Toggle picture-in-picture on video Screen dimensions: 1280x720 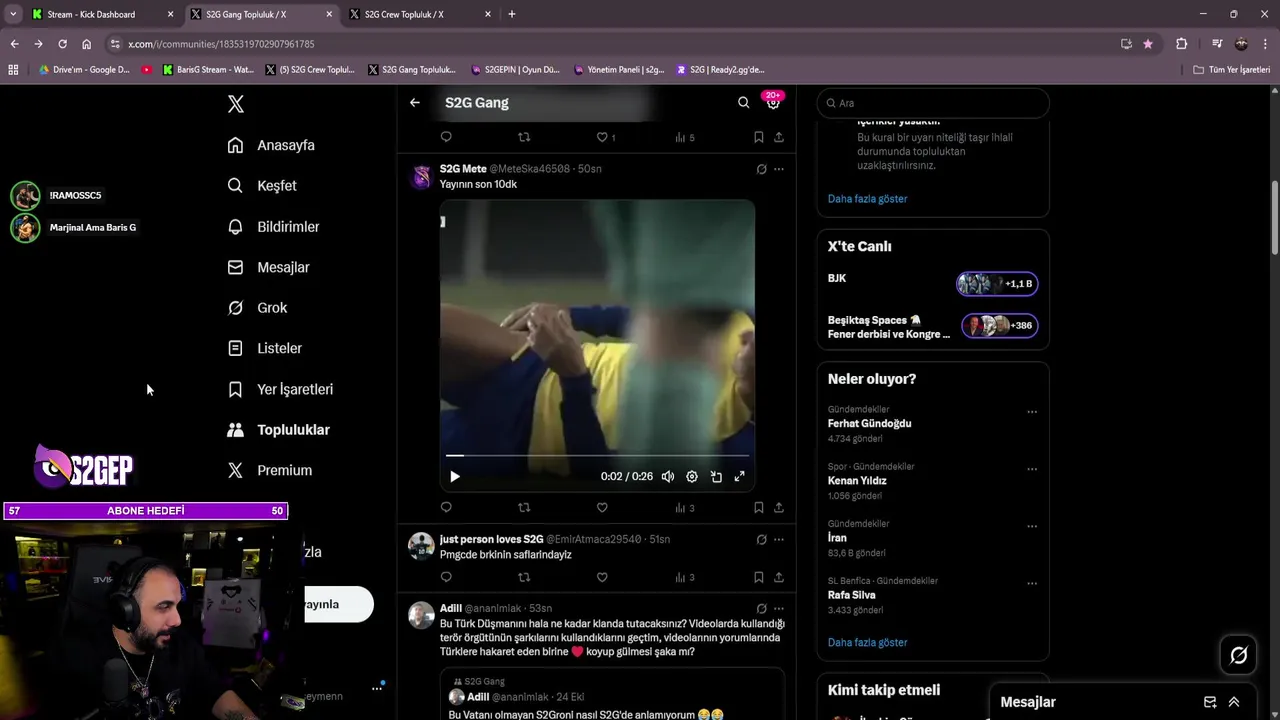click(x=716, y=477)
